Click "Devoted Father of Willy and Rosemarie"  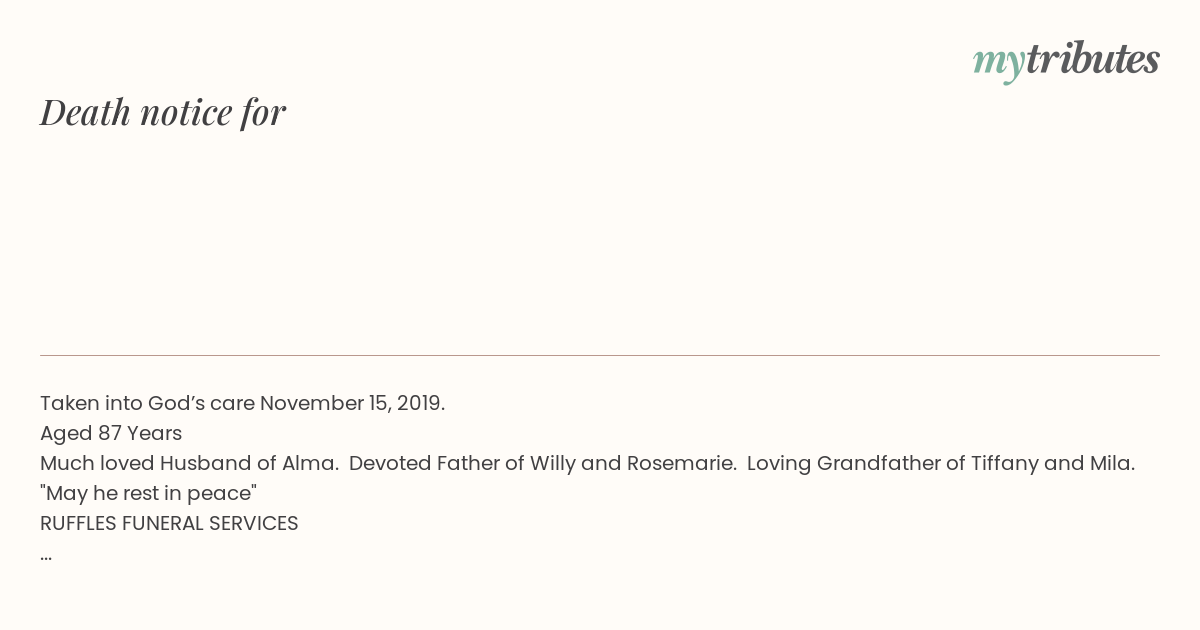(x=543, y=464)
